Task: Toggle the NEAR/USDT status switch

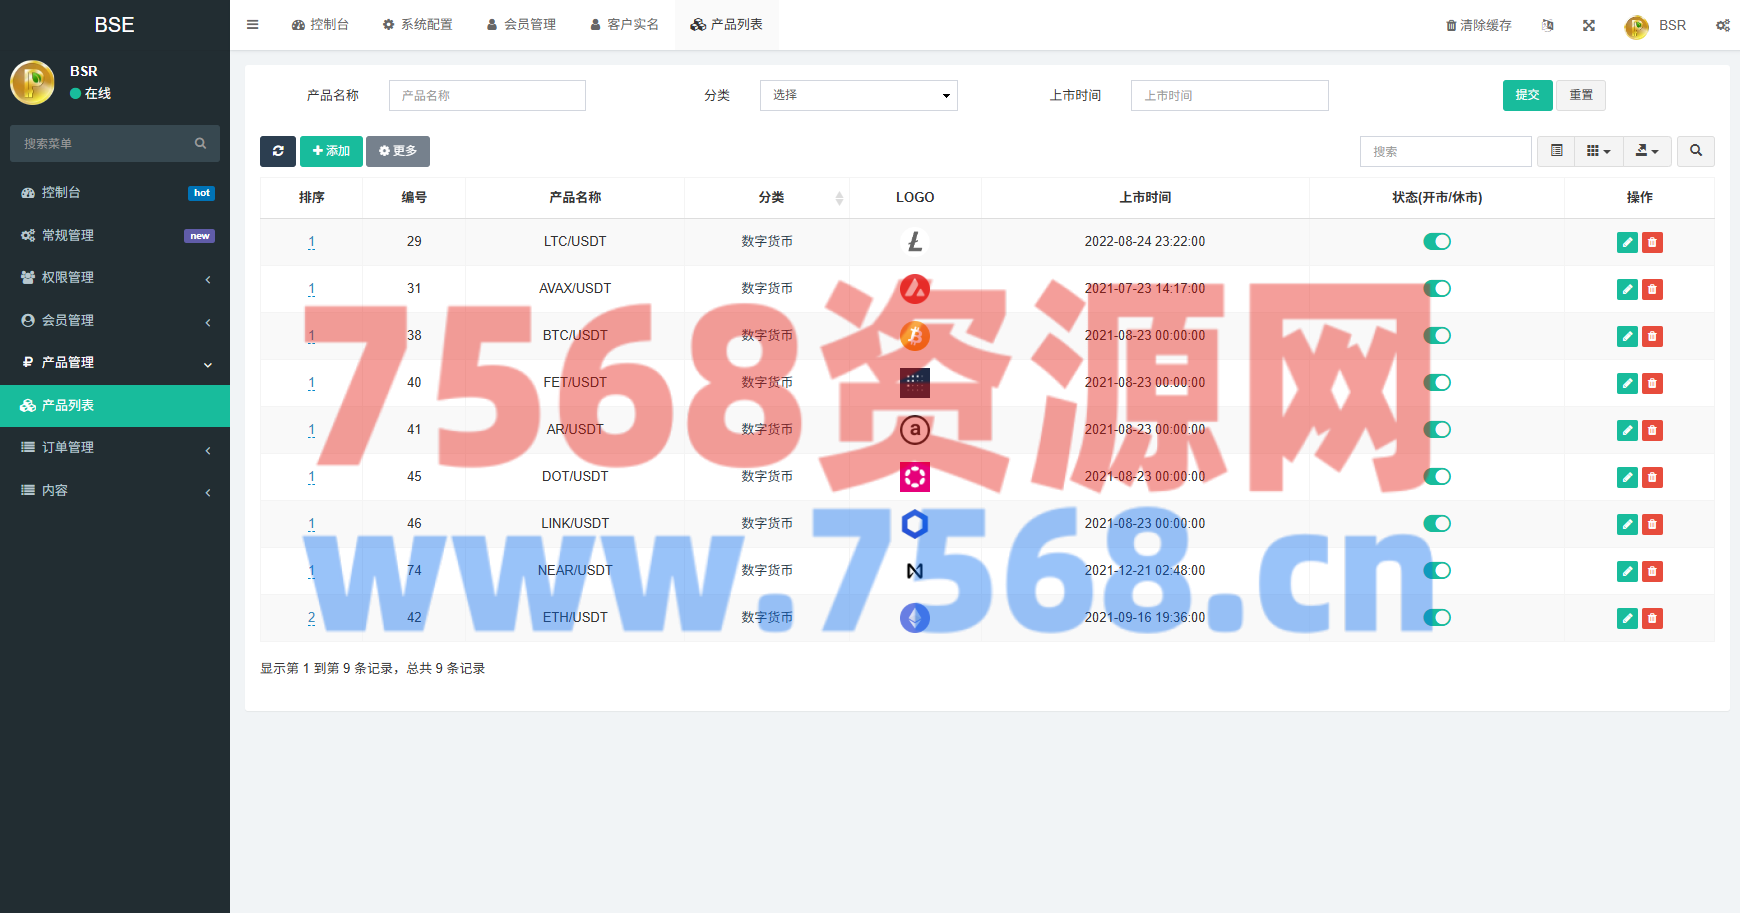Action: tap(1437, 571)
